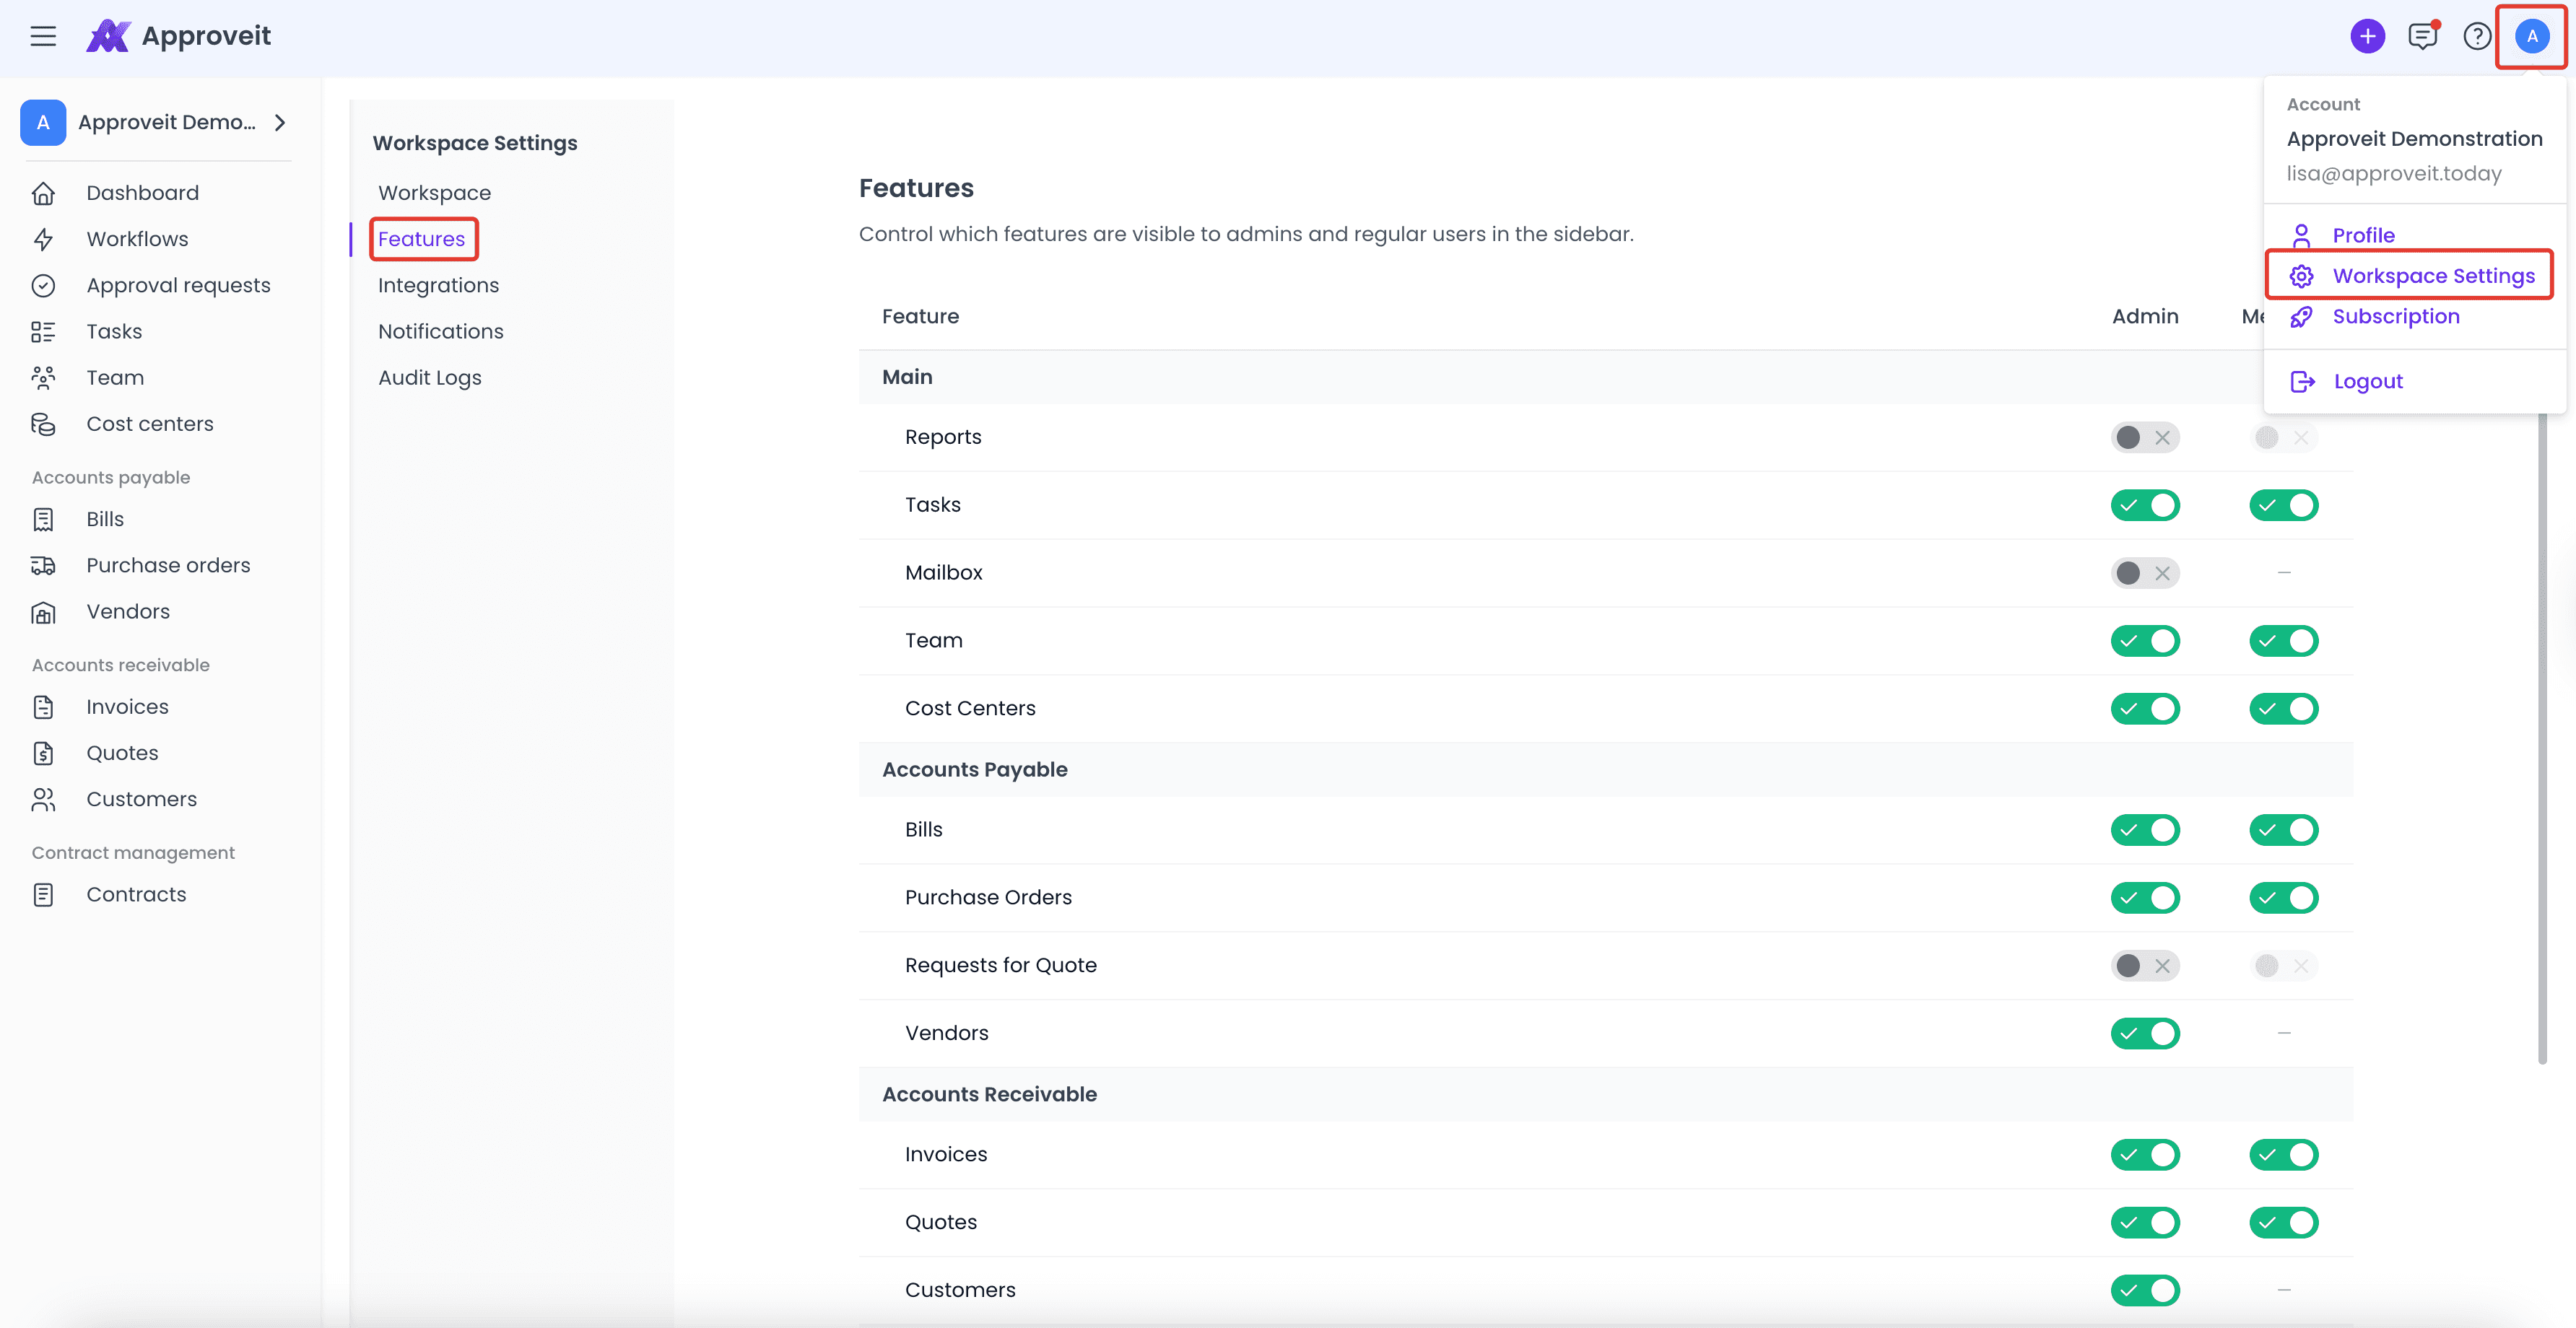
Task: Click the page vertical scrollbar
Action: point(2542,740)
